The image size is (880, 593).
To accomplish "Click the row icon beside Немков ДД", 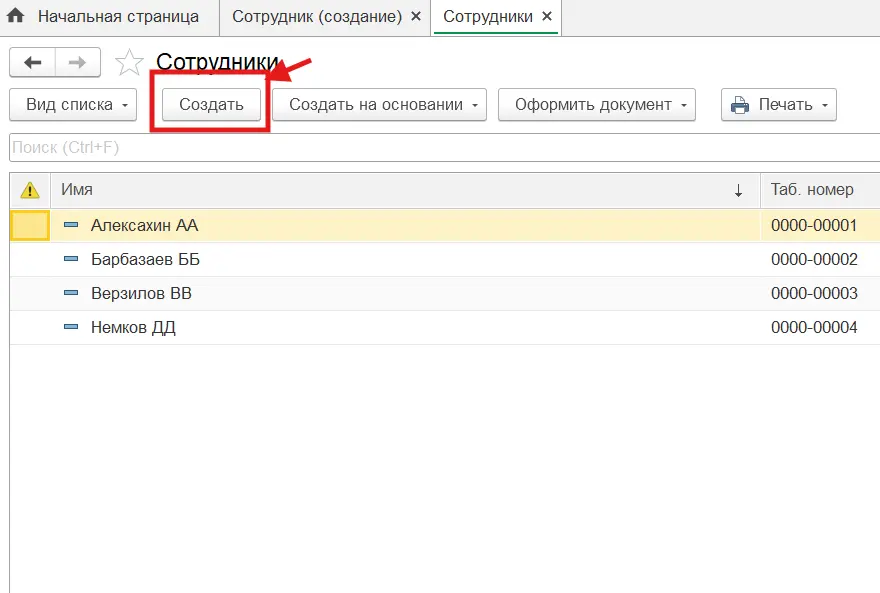I will point(71,328).
